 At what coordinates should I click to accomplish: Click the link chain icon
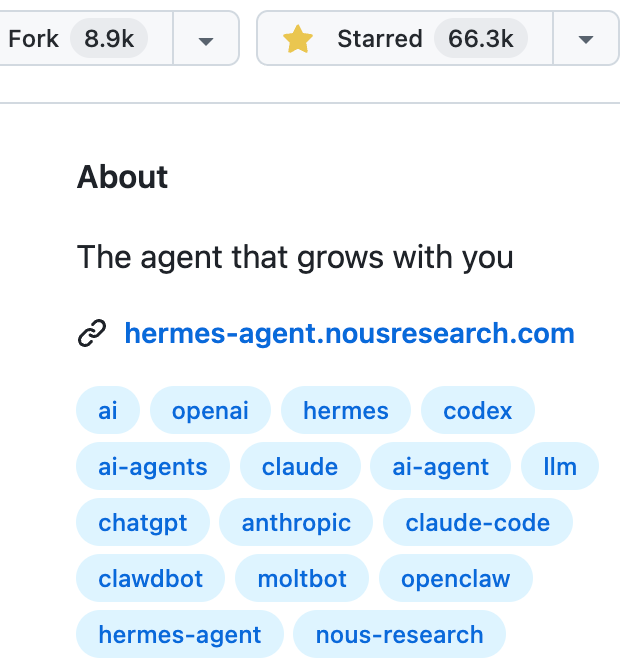pos(92,334)
